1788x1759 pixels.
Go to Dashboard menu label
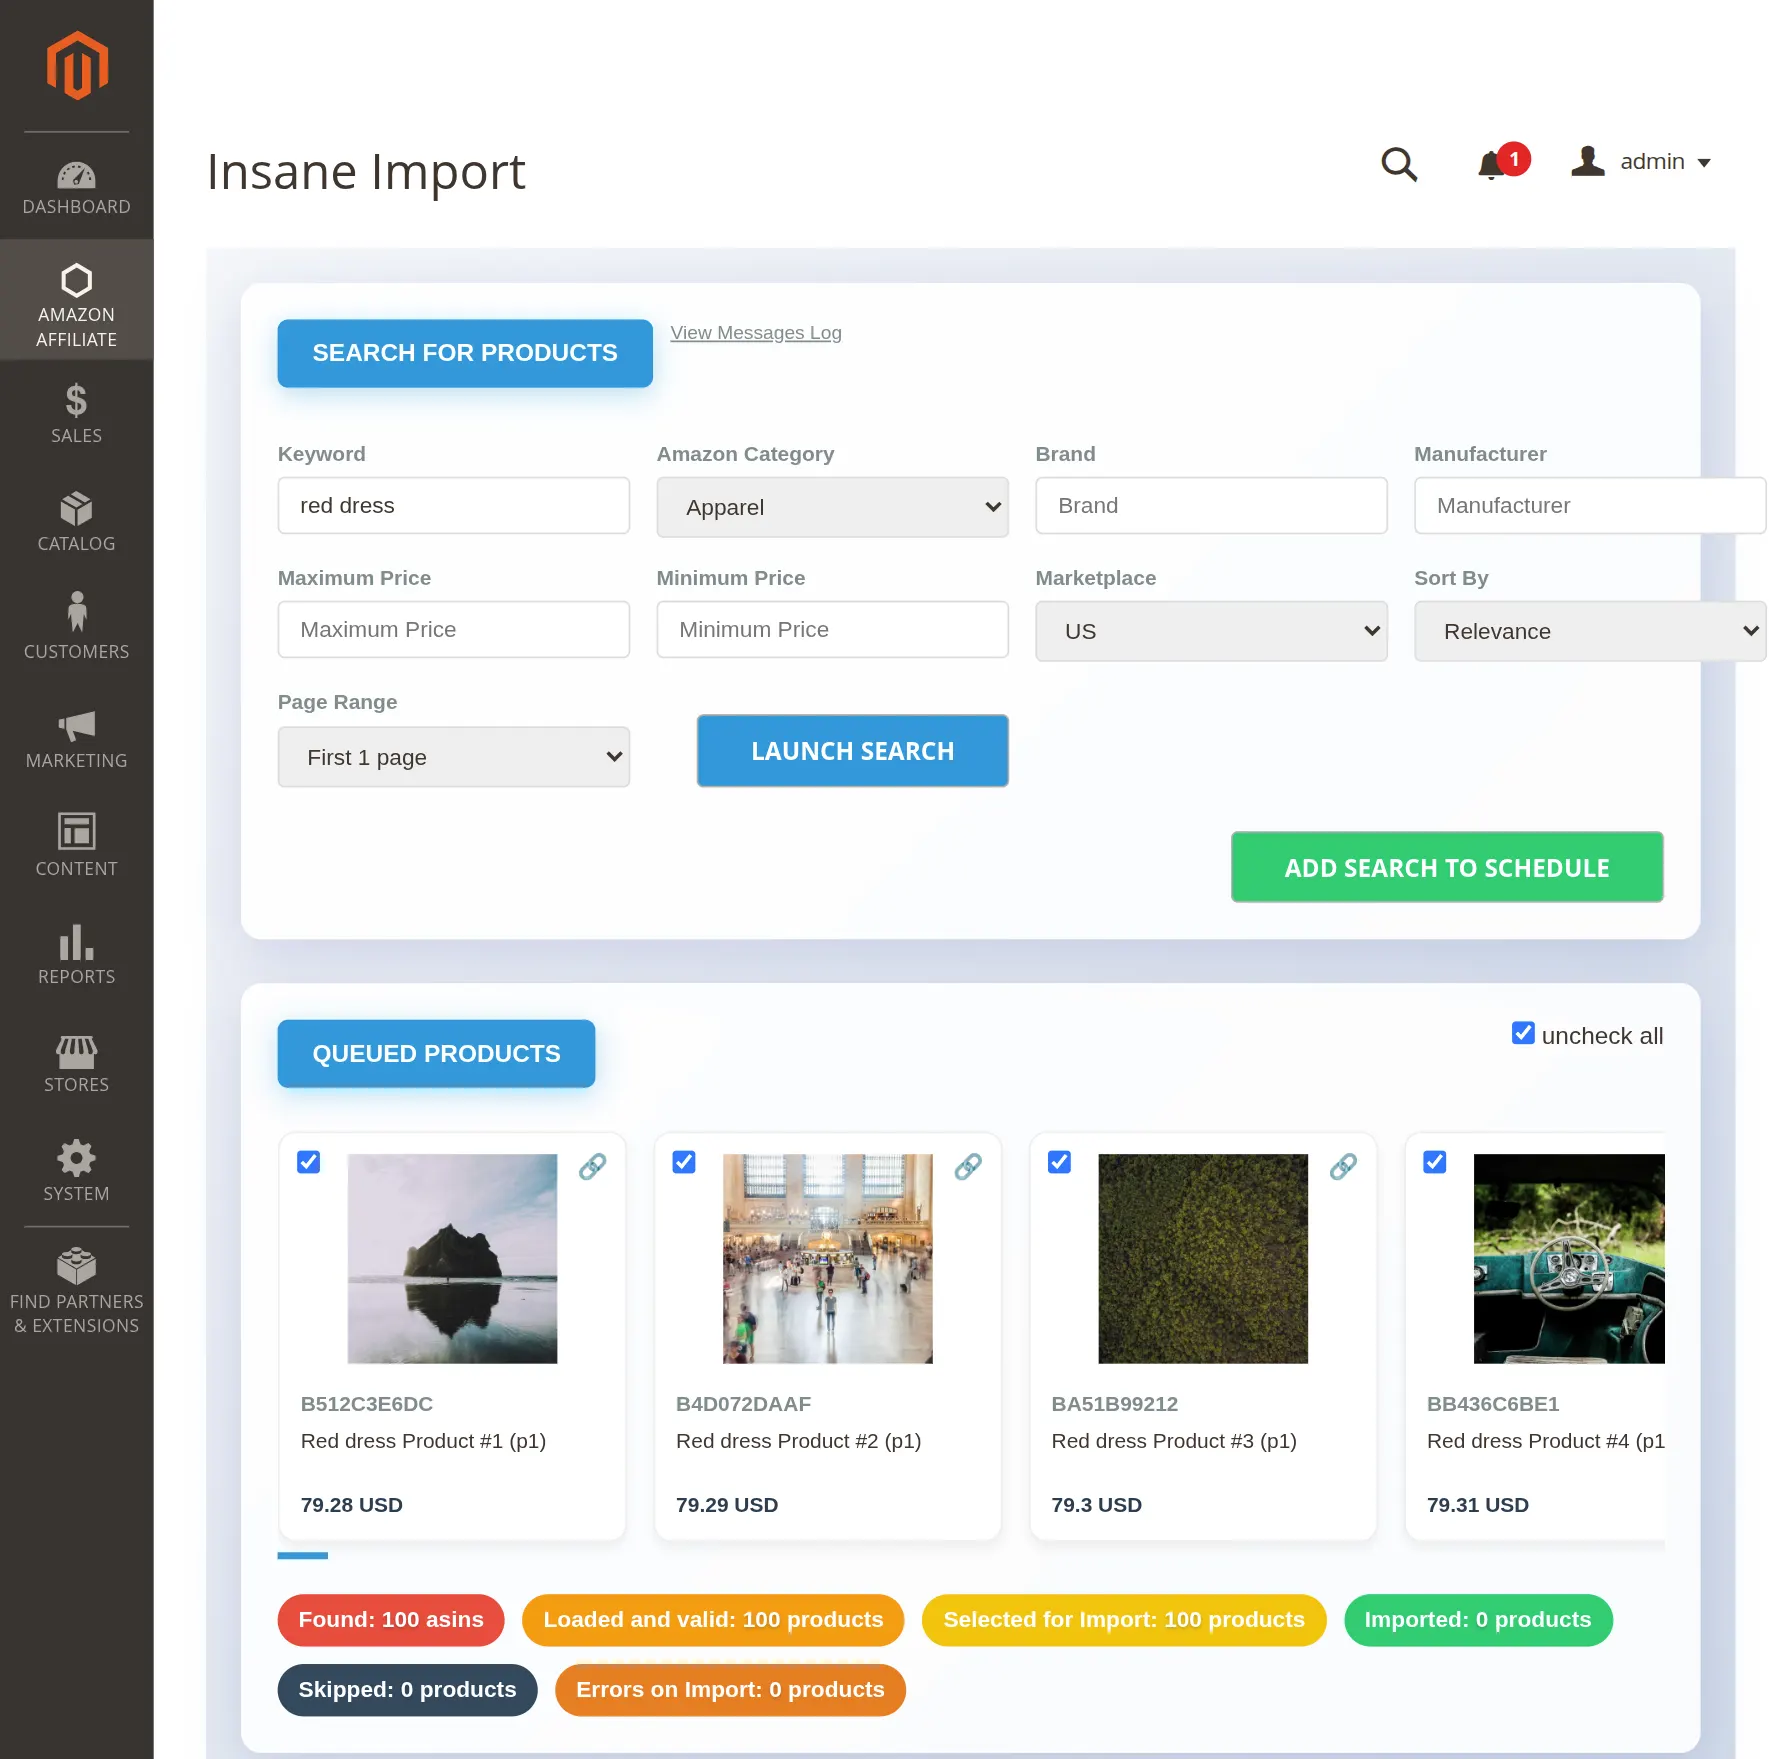76,207
